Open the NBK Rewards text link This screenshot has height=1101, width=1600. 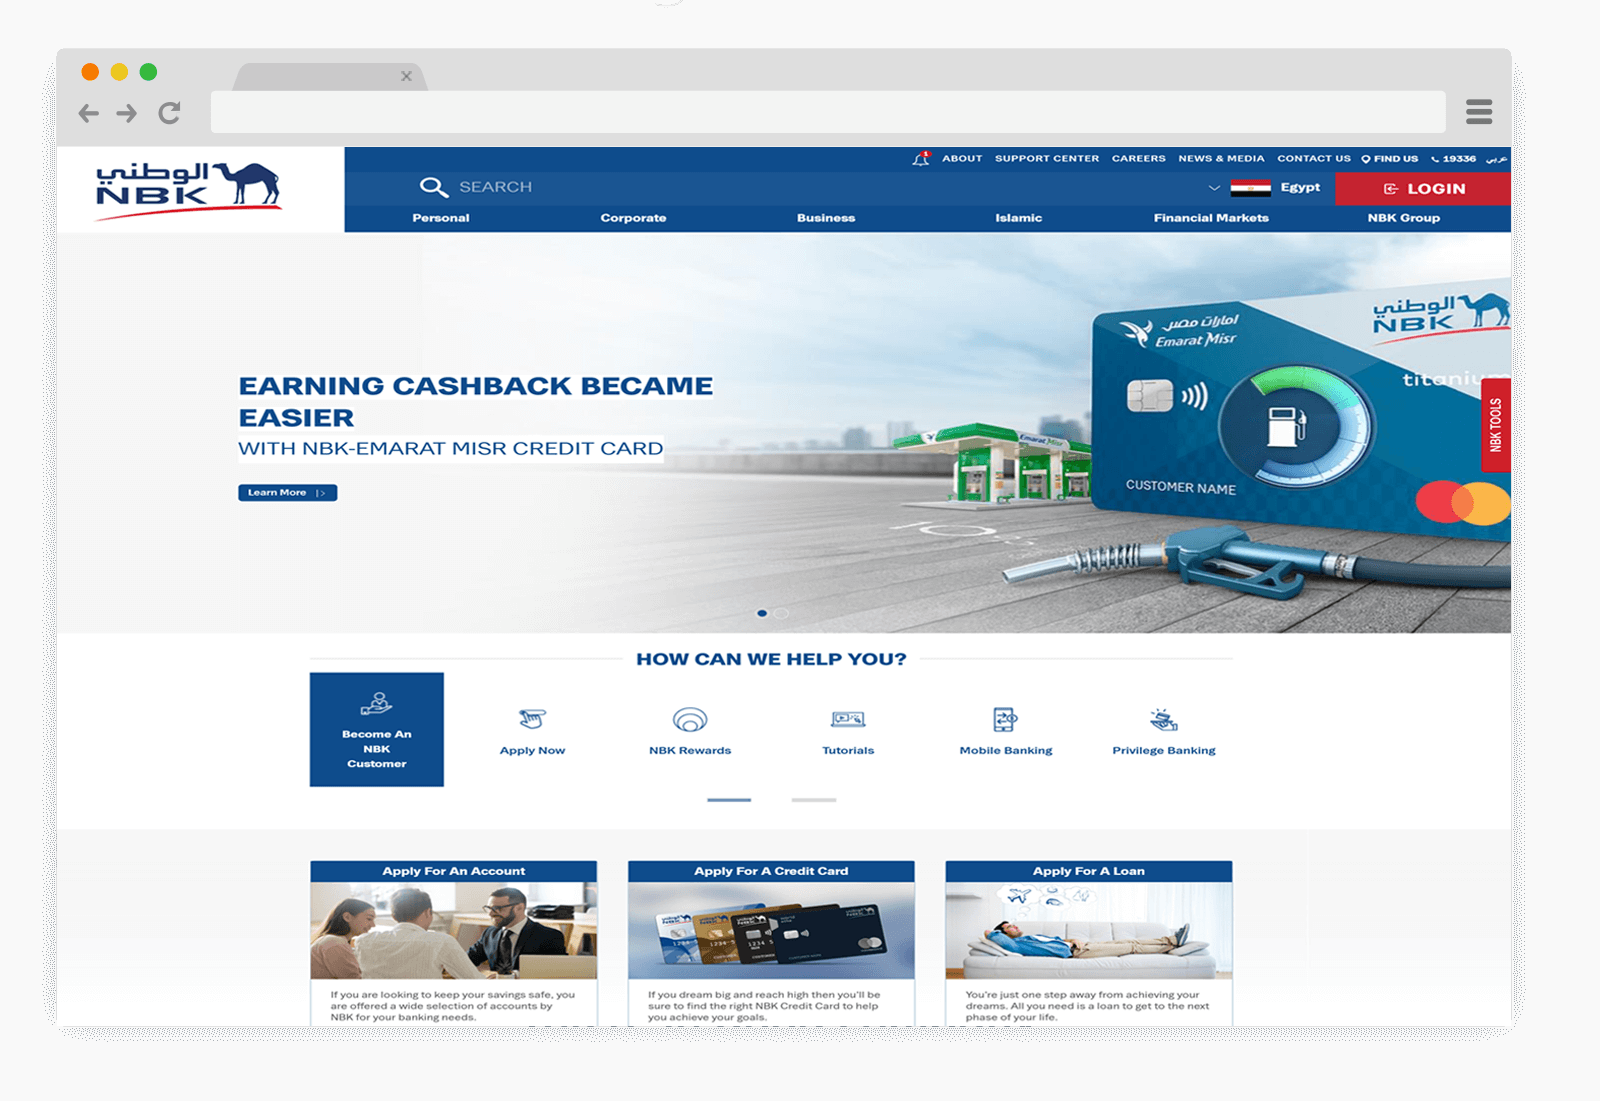(690, 750)
